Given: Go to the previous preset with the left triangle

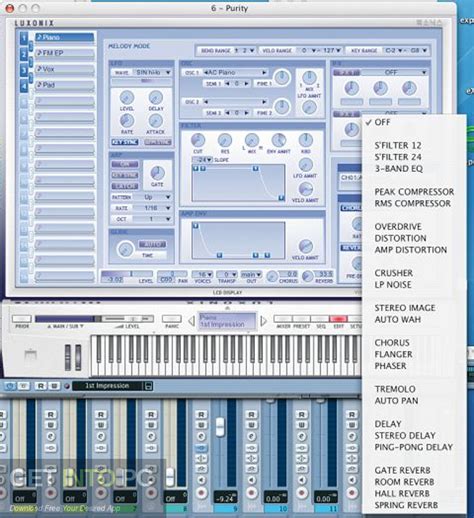Looking at the screenshot, I should tap(192, 321).
